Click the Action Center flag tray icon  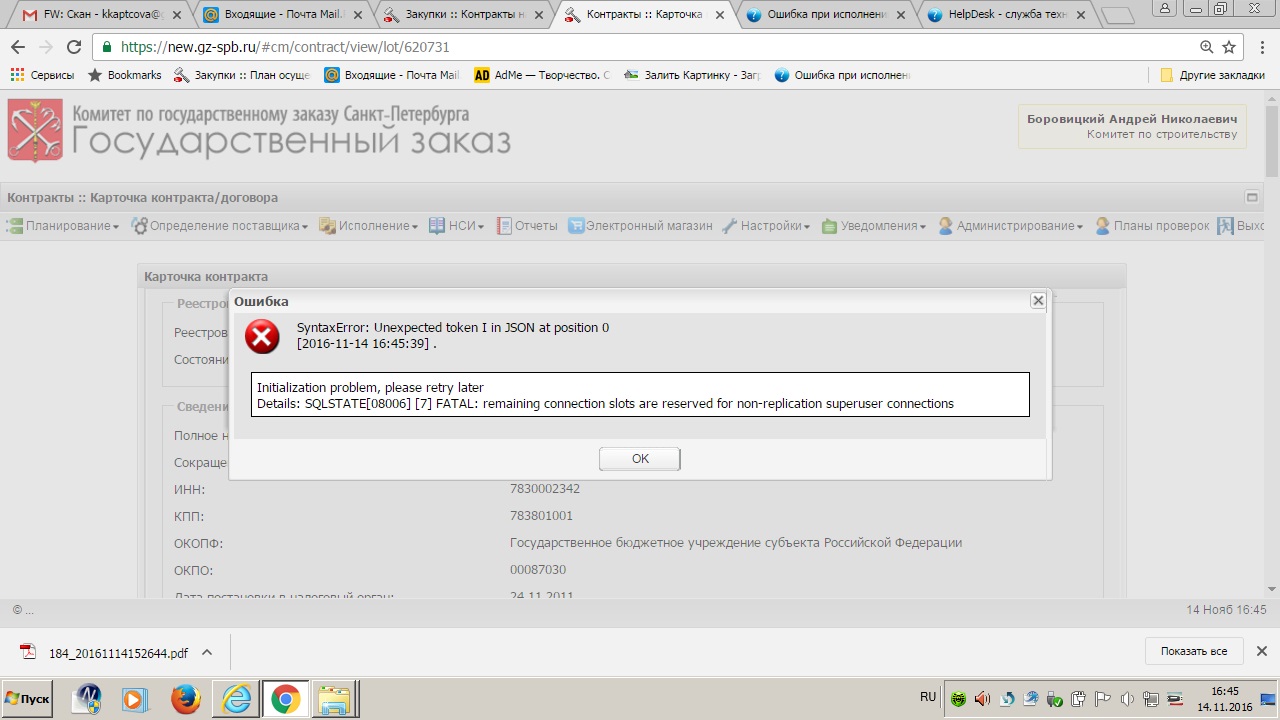point(1104,699)
